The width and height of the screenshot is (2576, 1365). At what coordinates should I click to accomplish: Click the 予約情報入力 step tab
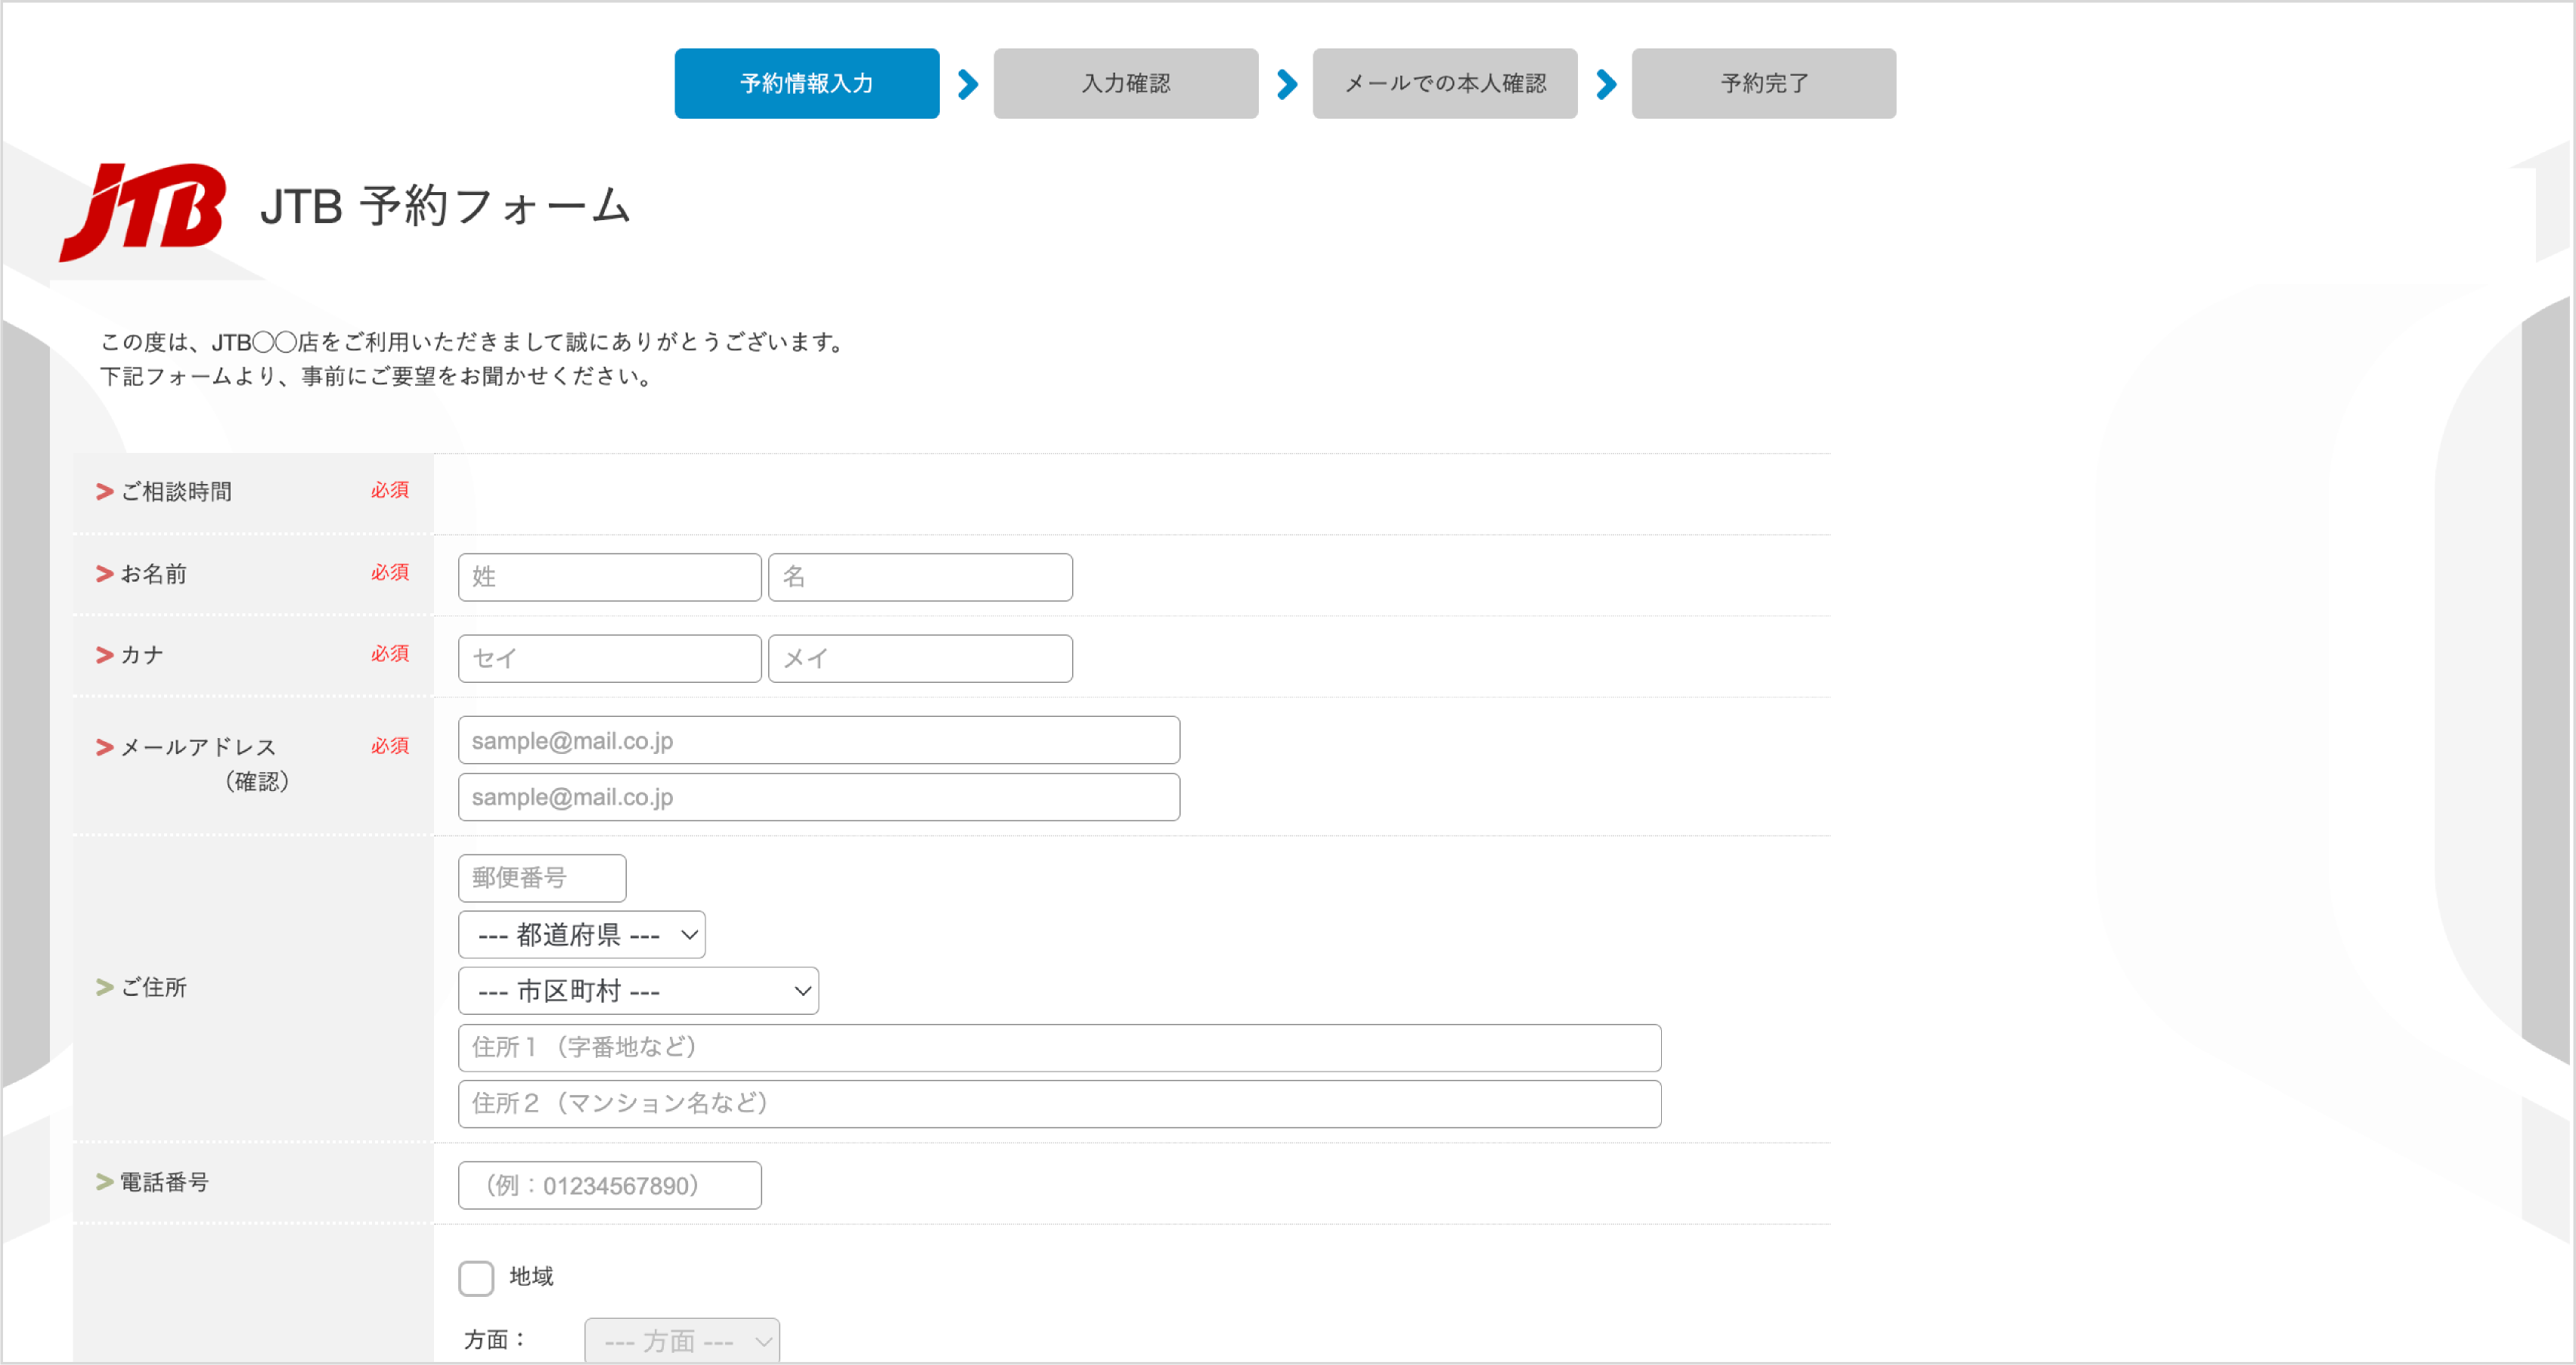click(806, 83)
